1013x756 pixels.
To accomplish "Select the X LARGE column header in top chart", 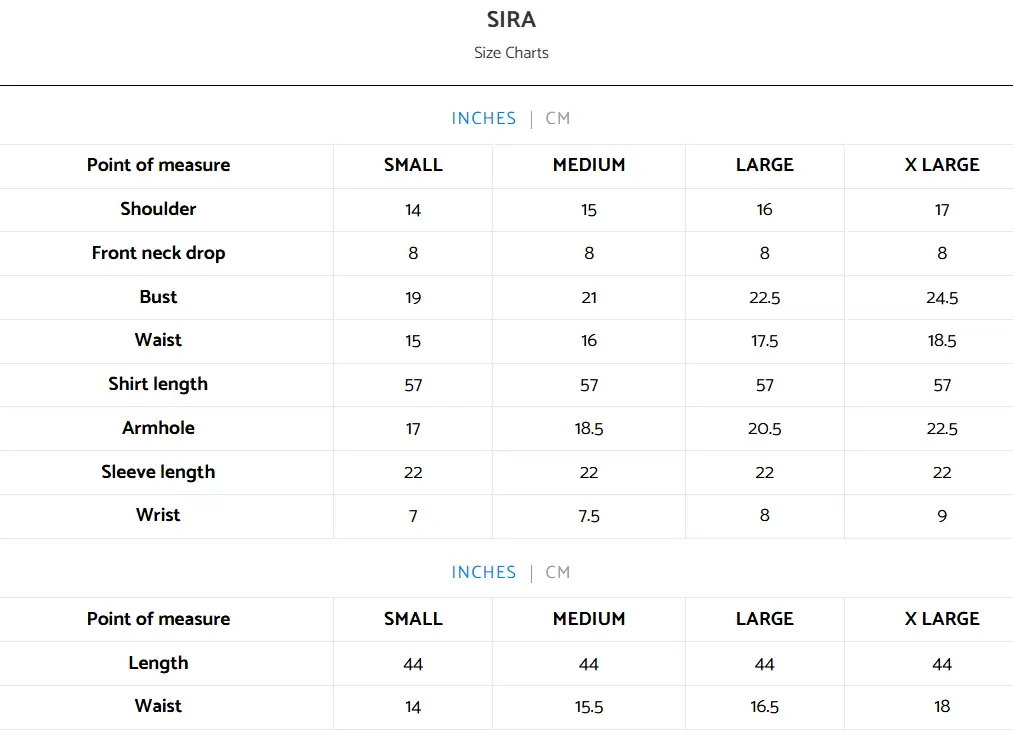I will click(x=941, y=166).
